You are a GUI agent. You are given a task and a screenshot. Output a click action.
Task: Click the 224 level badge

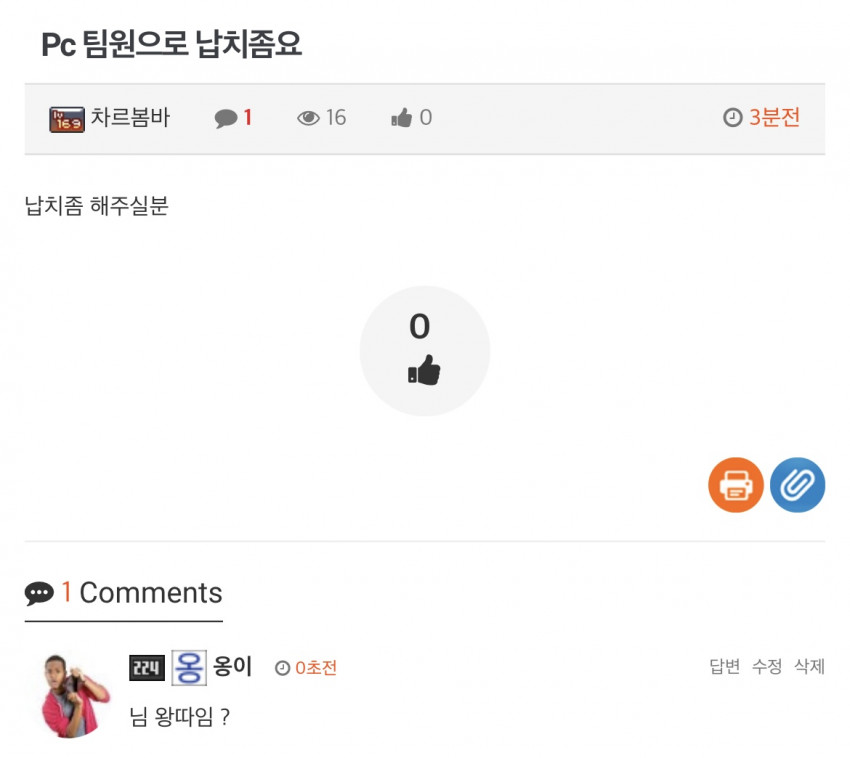tap(146, 667)
